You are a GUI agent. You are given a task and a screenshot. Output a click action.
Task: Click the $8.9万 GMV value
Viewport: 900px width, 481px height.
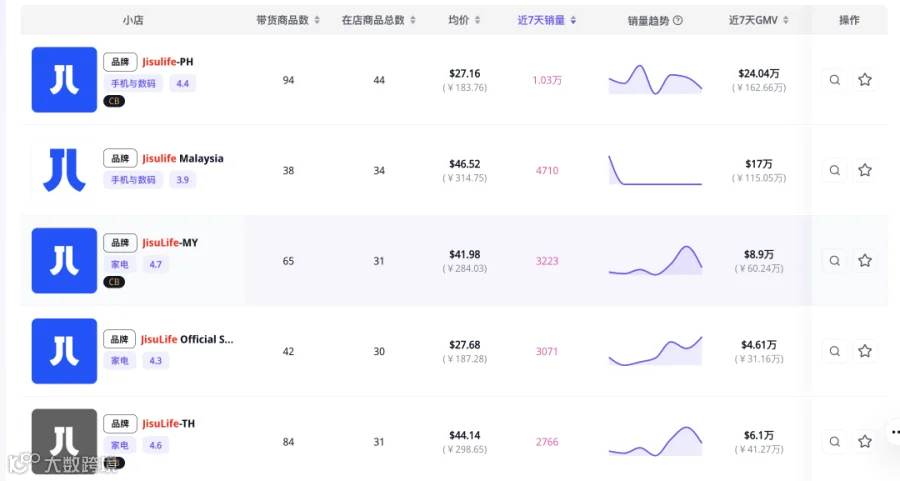tap(759, 254)
